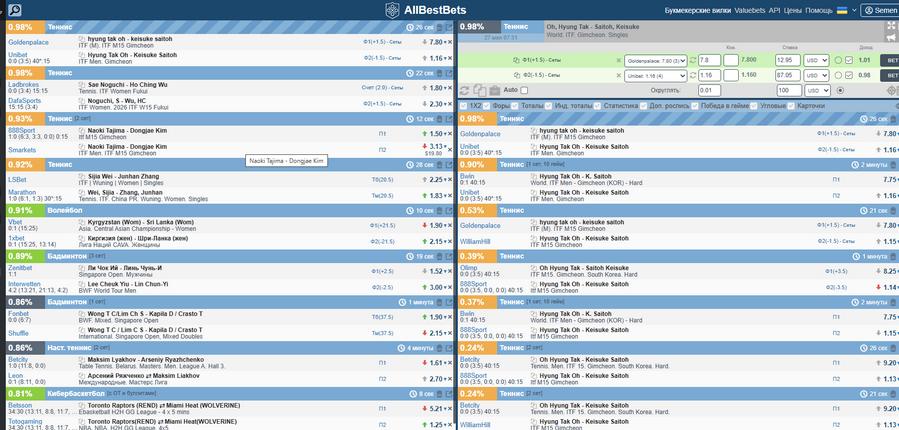
Task: Copy the hyung tak oh Goldenpalace event name
Action: [81, 39]
